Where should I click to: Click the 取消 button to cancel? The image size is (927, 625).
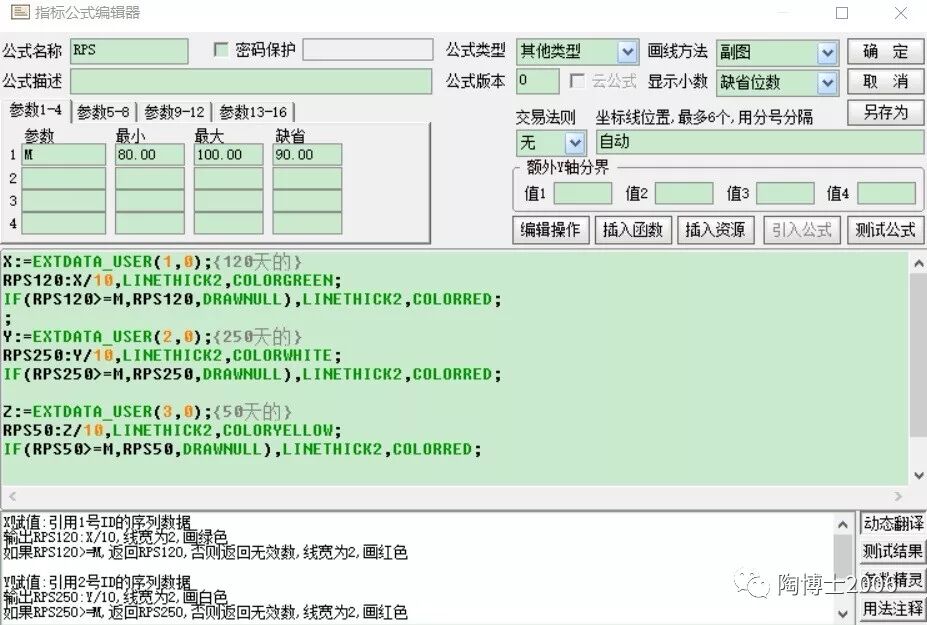coord(884,81)
